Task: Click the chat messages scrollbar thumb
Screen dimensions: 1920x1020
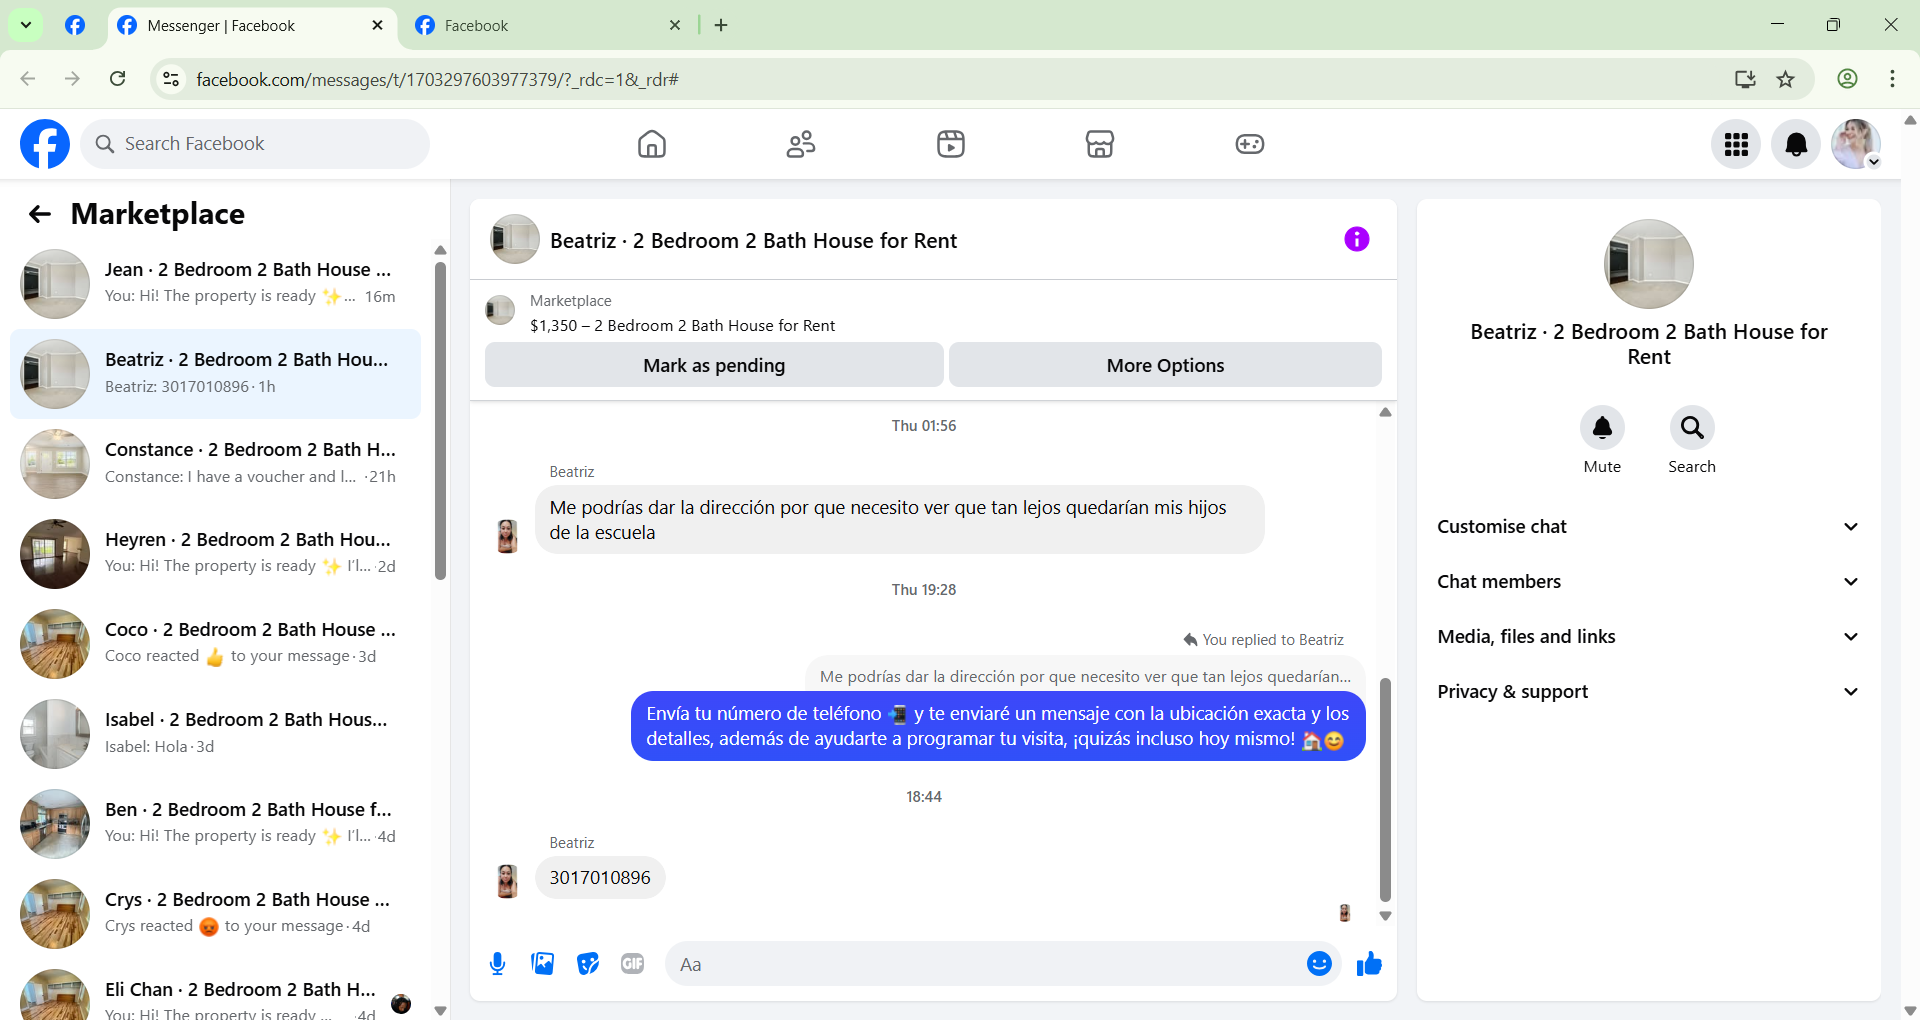Action: pos(1385,790)
